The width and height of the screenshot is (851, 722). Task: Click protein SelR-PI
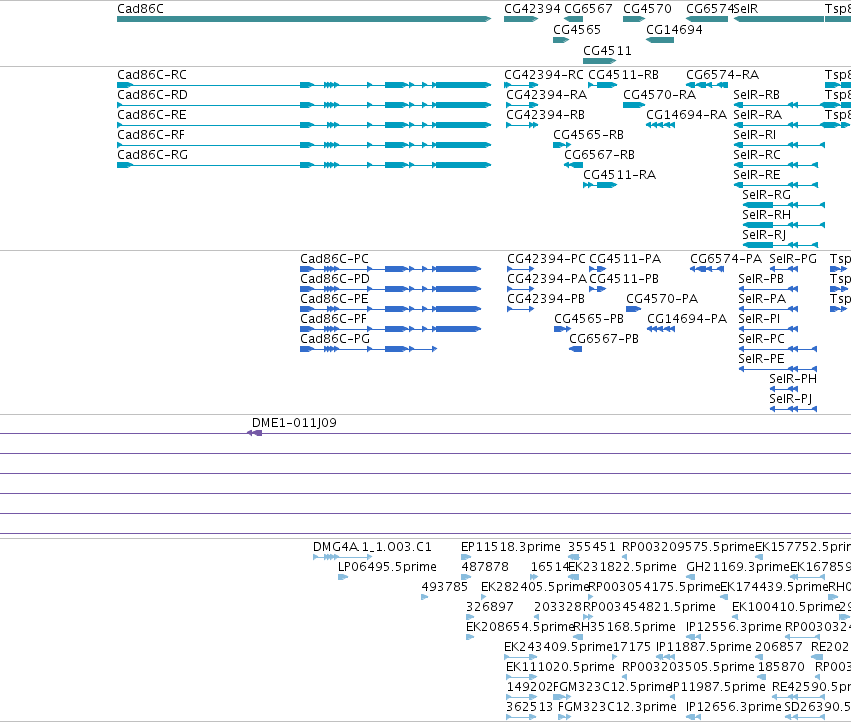(769, 329)
